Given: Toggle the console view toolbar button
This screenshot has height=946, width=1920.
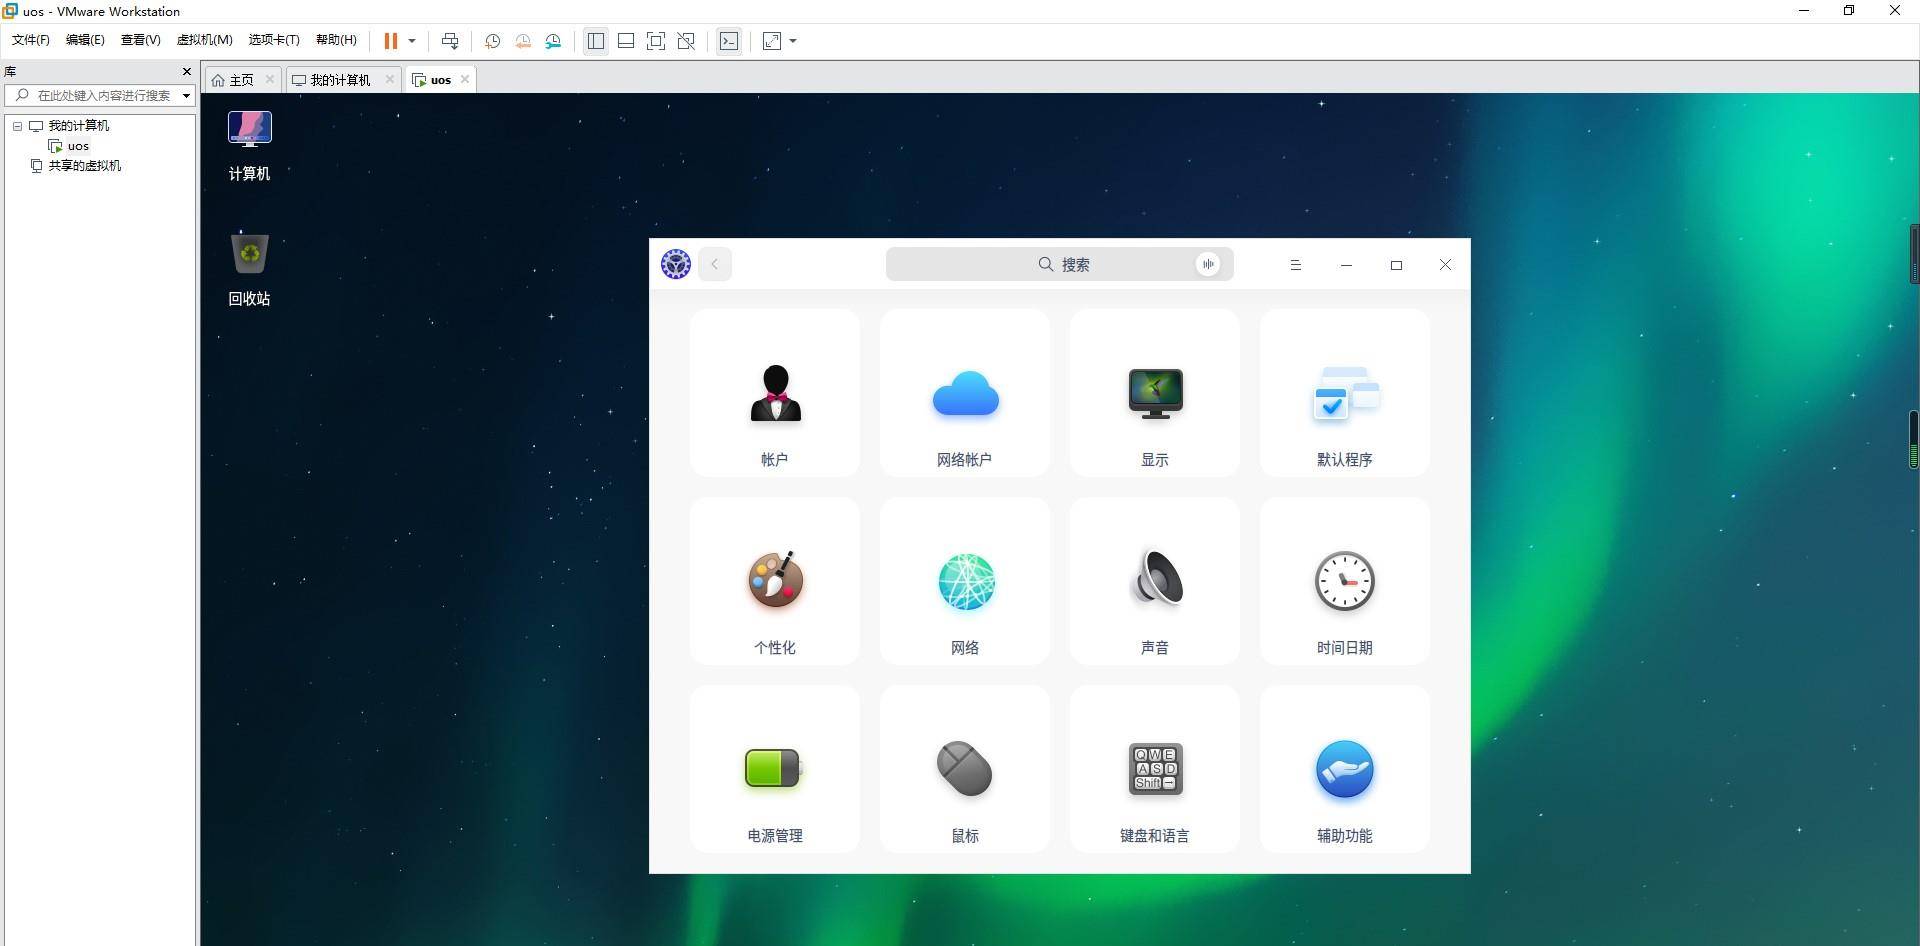Looking at the screenshot, I should [x=729, y=41].
